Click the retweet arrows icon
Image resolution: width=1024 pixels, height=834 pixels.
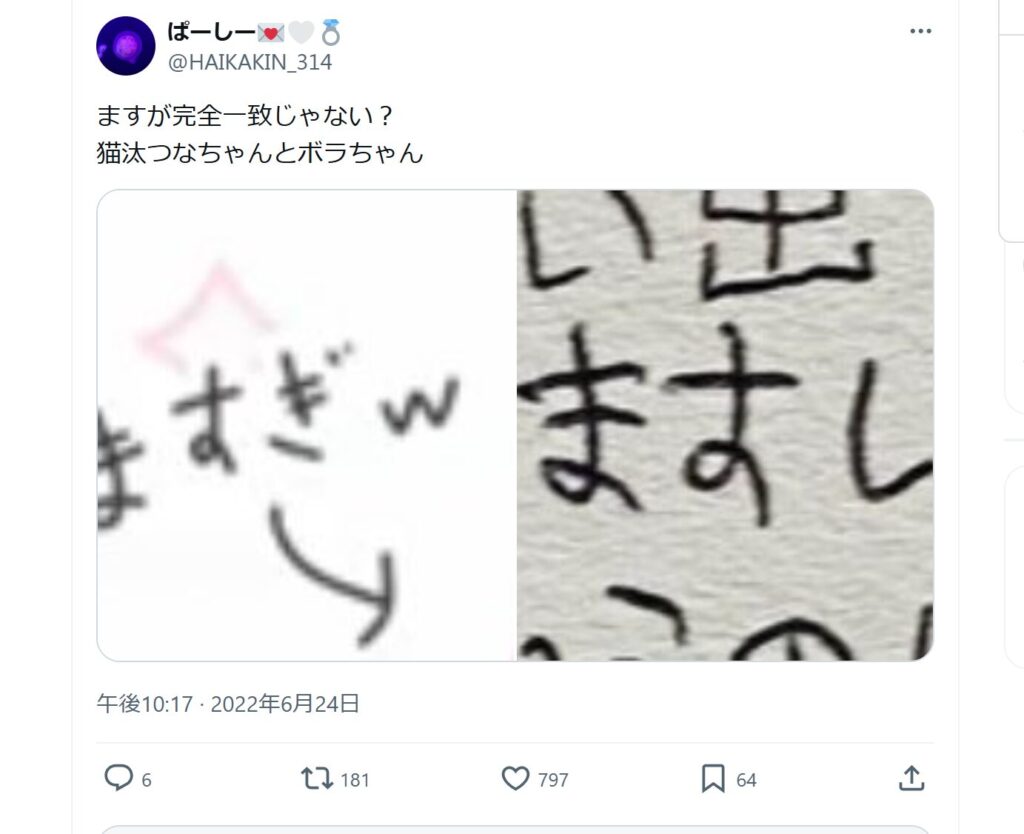(317, 778)
